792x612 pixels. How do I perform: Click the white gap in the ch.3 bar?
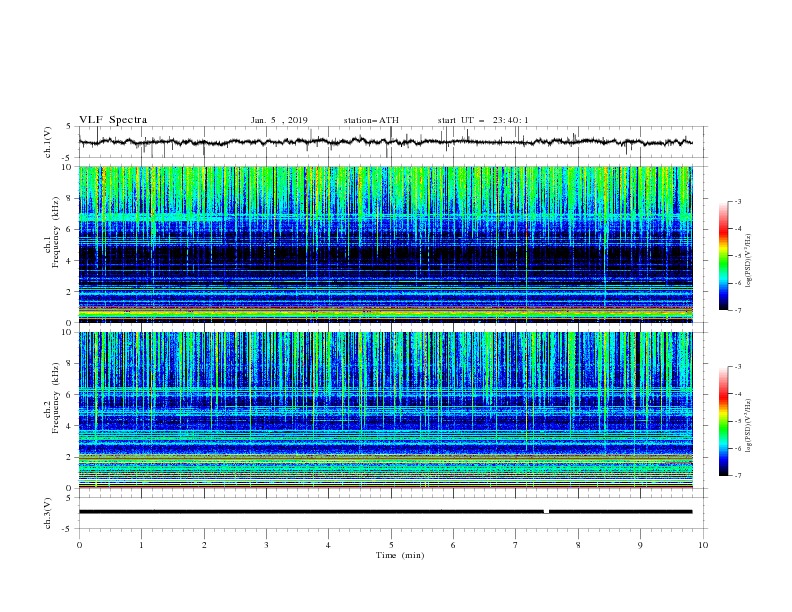click(547, 512)
